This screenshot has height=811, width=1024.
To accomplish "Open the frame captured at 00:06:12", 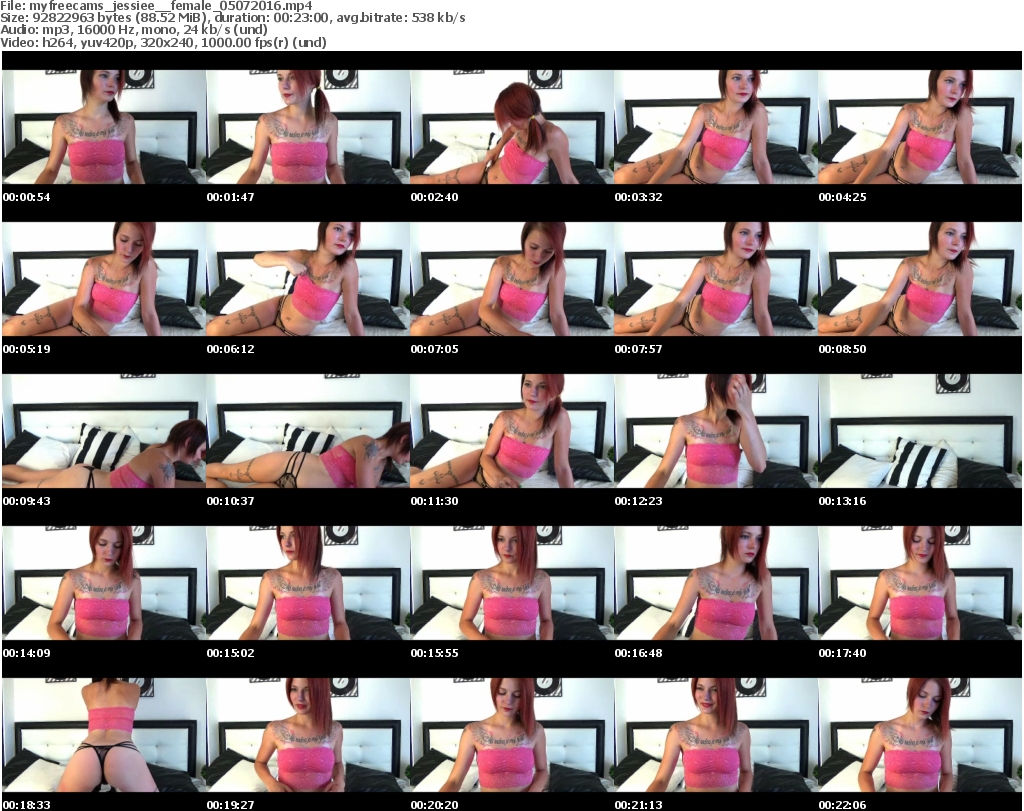I will tap(308, 279).
